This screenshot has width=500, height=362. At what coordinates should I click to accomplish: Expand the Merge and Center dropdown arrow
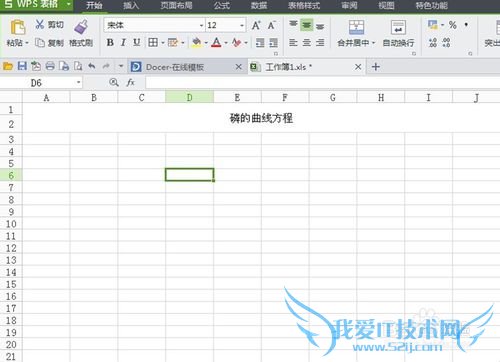coord(373,43)
